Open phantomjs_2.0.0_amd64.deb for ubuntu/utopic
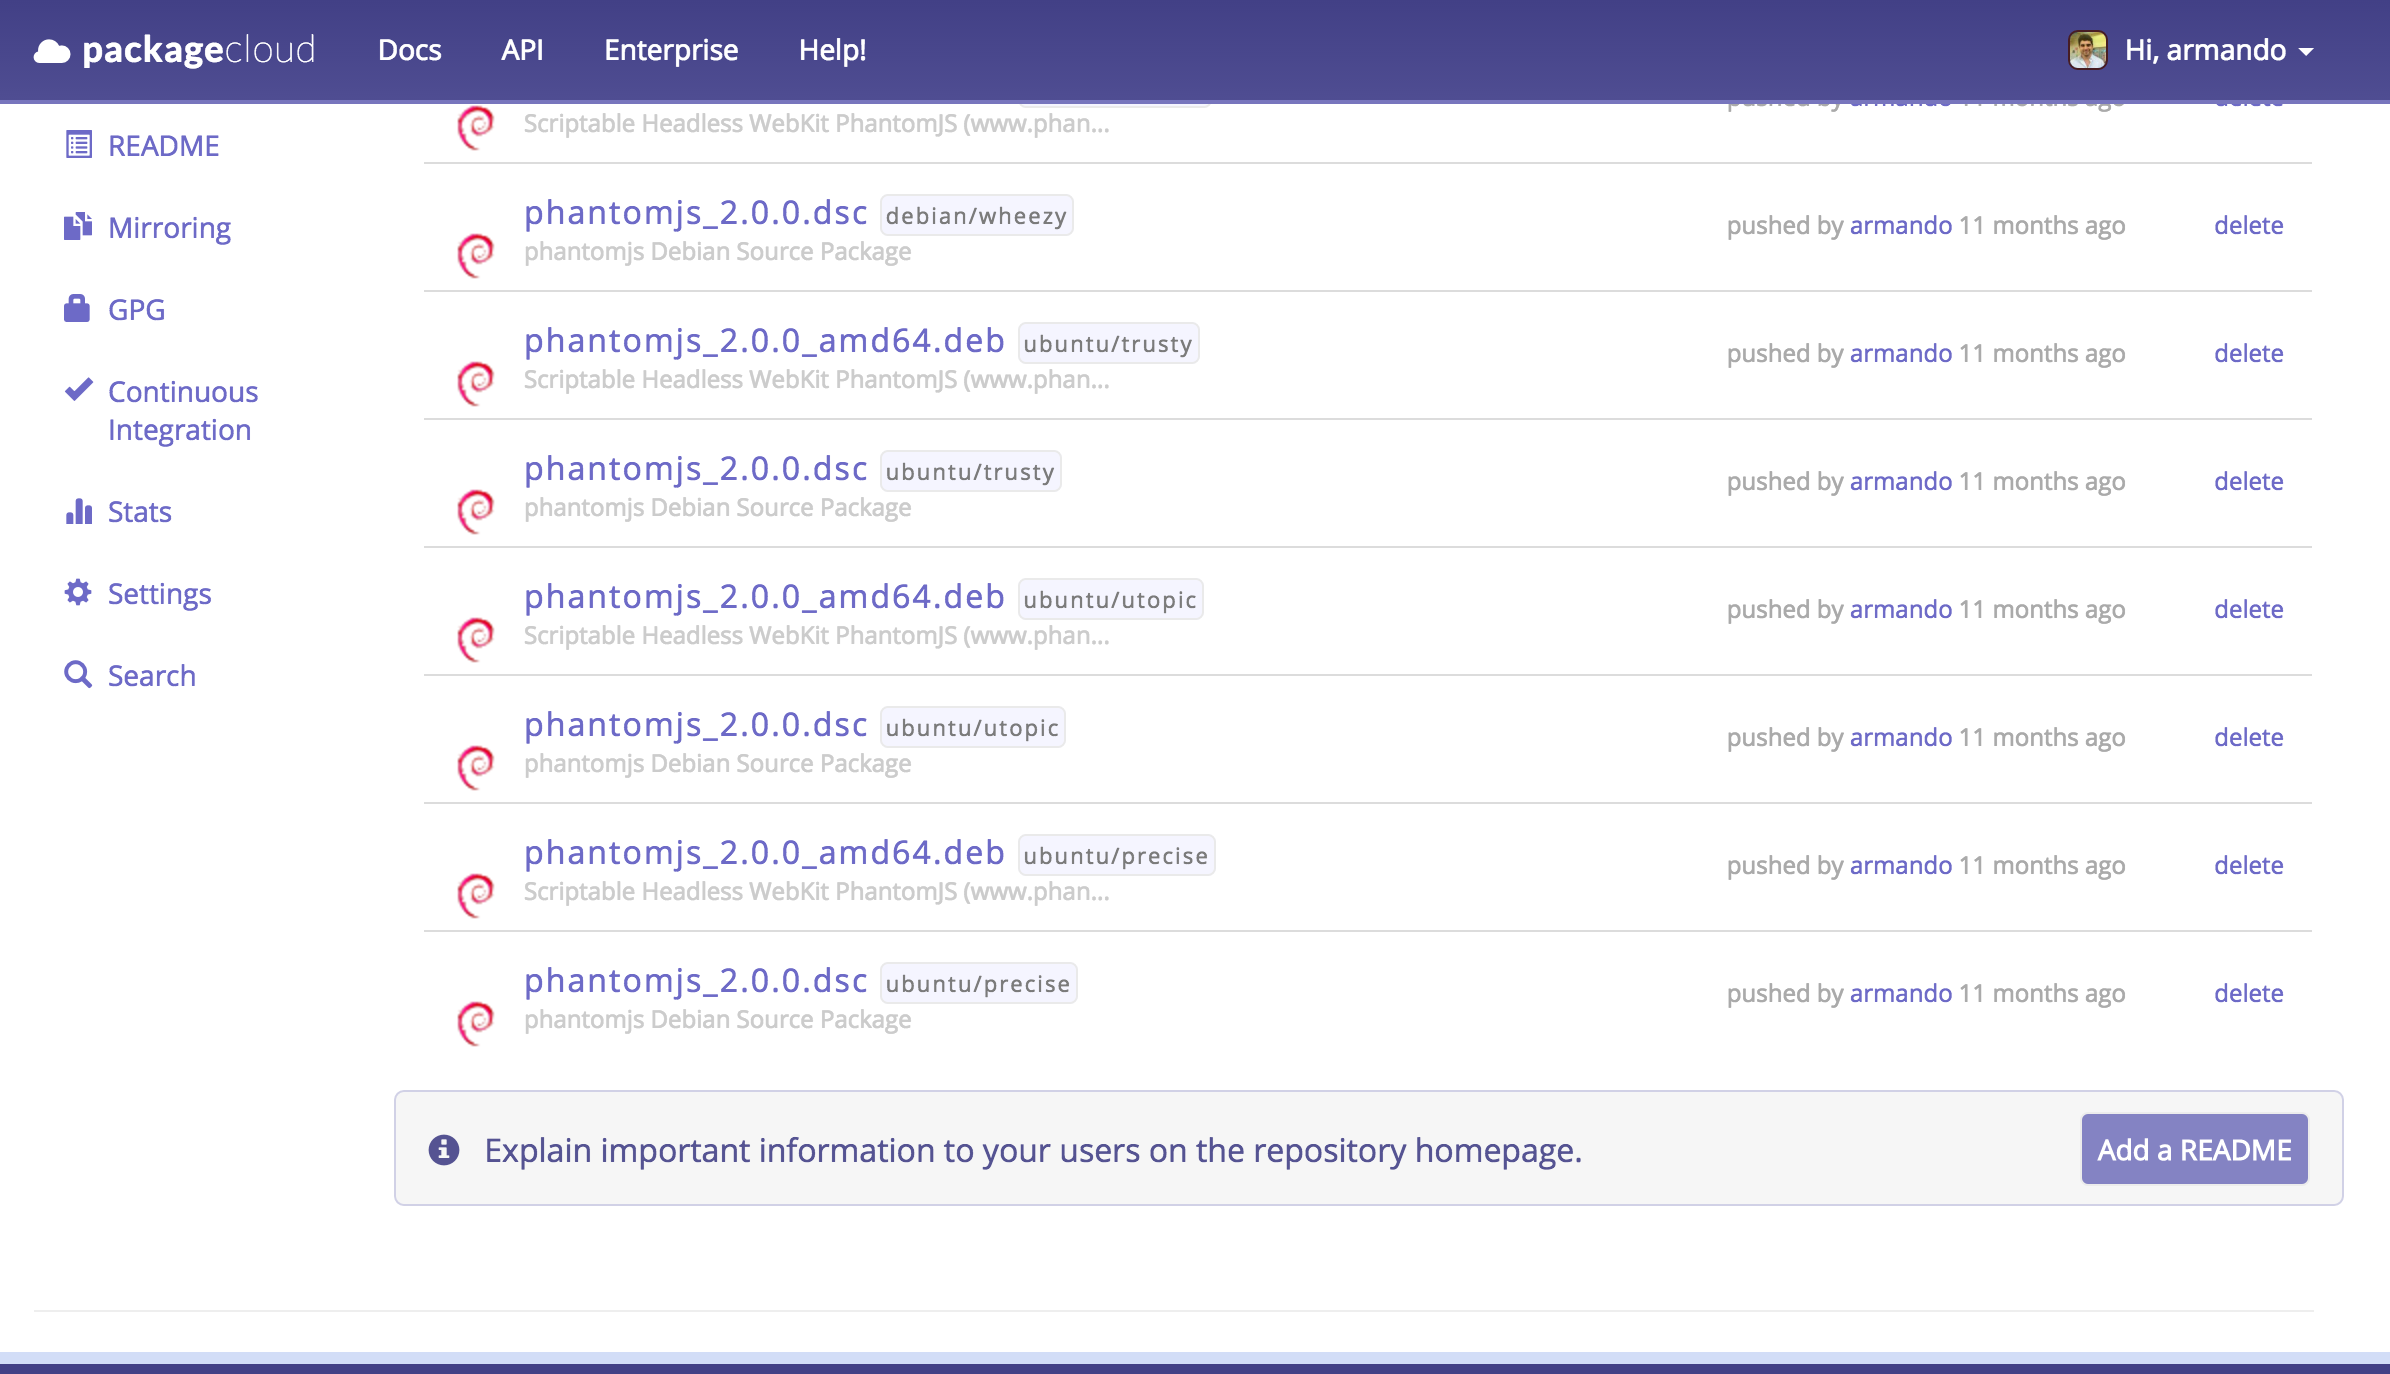Screen dimensions: 2390x1374 click(764, 597)
